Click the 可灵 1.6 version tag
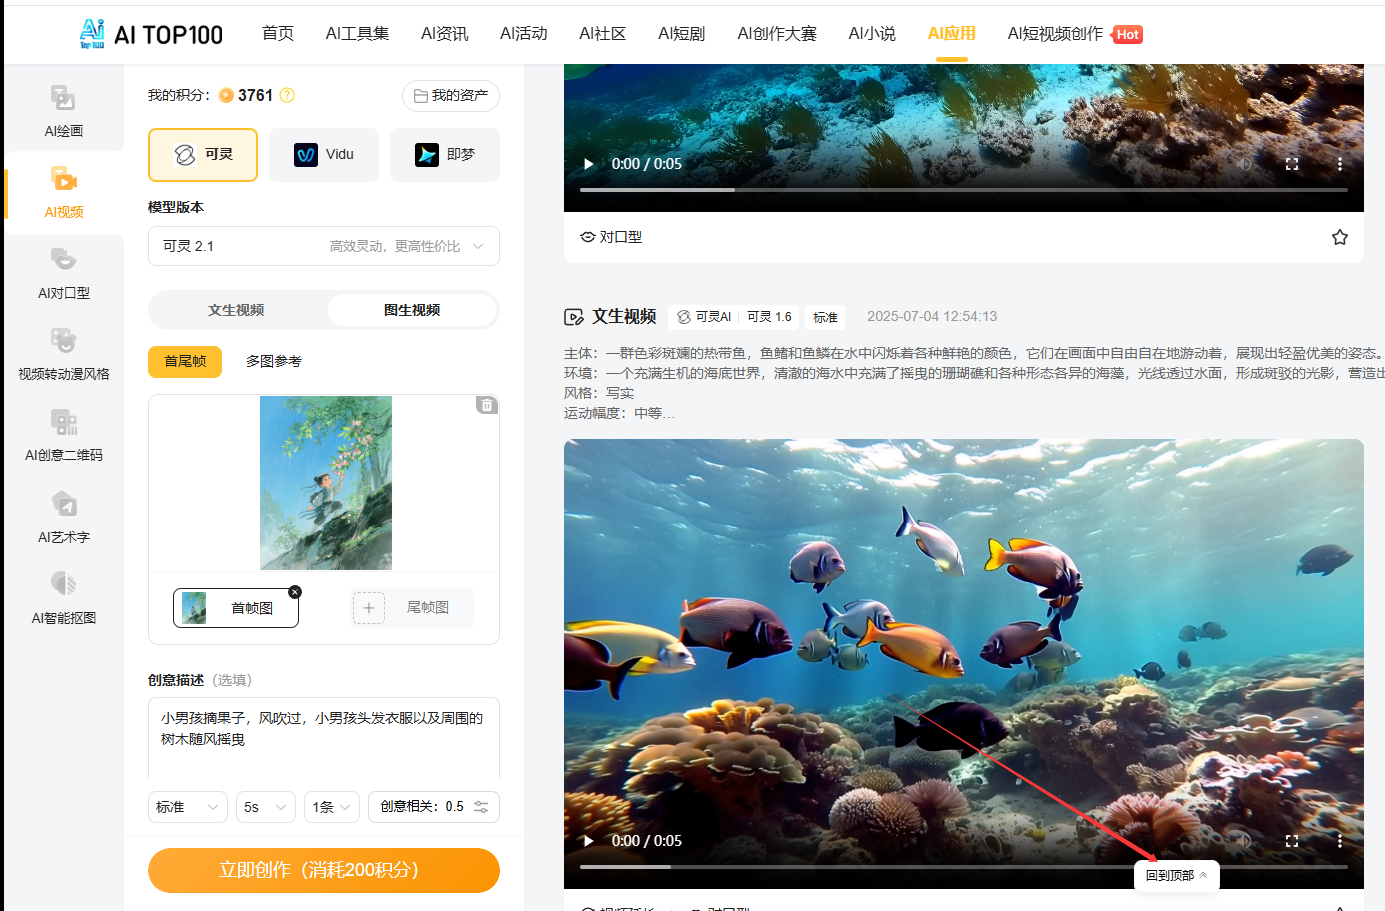1385x911 pixels. pyautogui.click(x=769, y=317)
